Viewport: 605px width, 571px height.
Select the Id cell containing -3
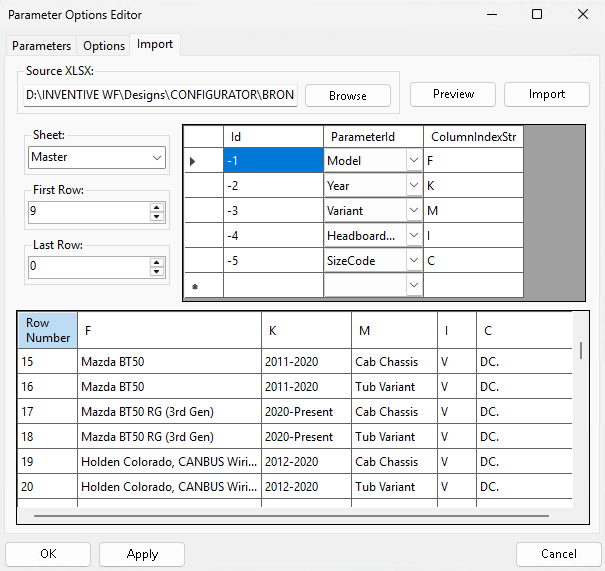click(x=273, y=211)
